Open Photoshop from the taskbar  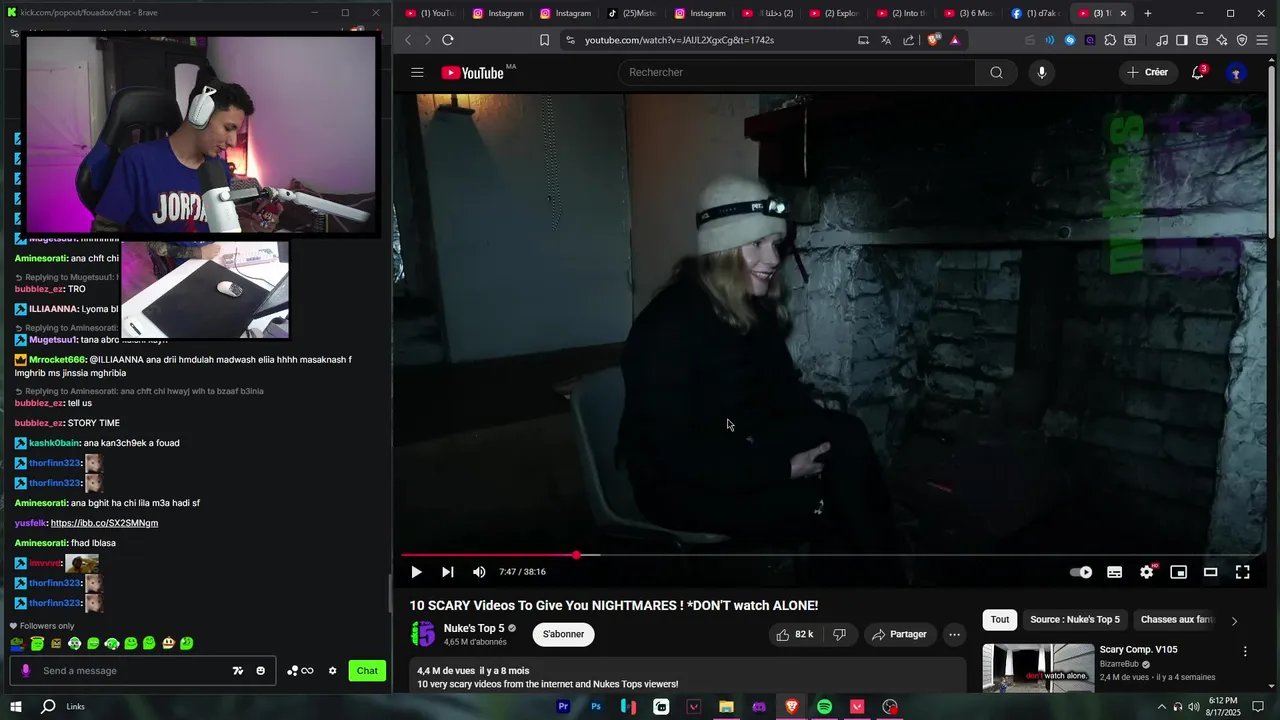tap(596, 707)
